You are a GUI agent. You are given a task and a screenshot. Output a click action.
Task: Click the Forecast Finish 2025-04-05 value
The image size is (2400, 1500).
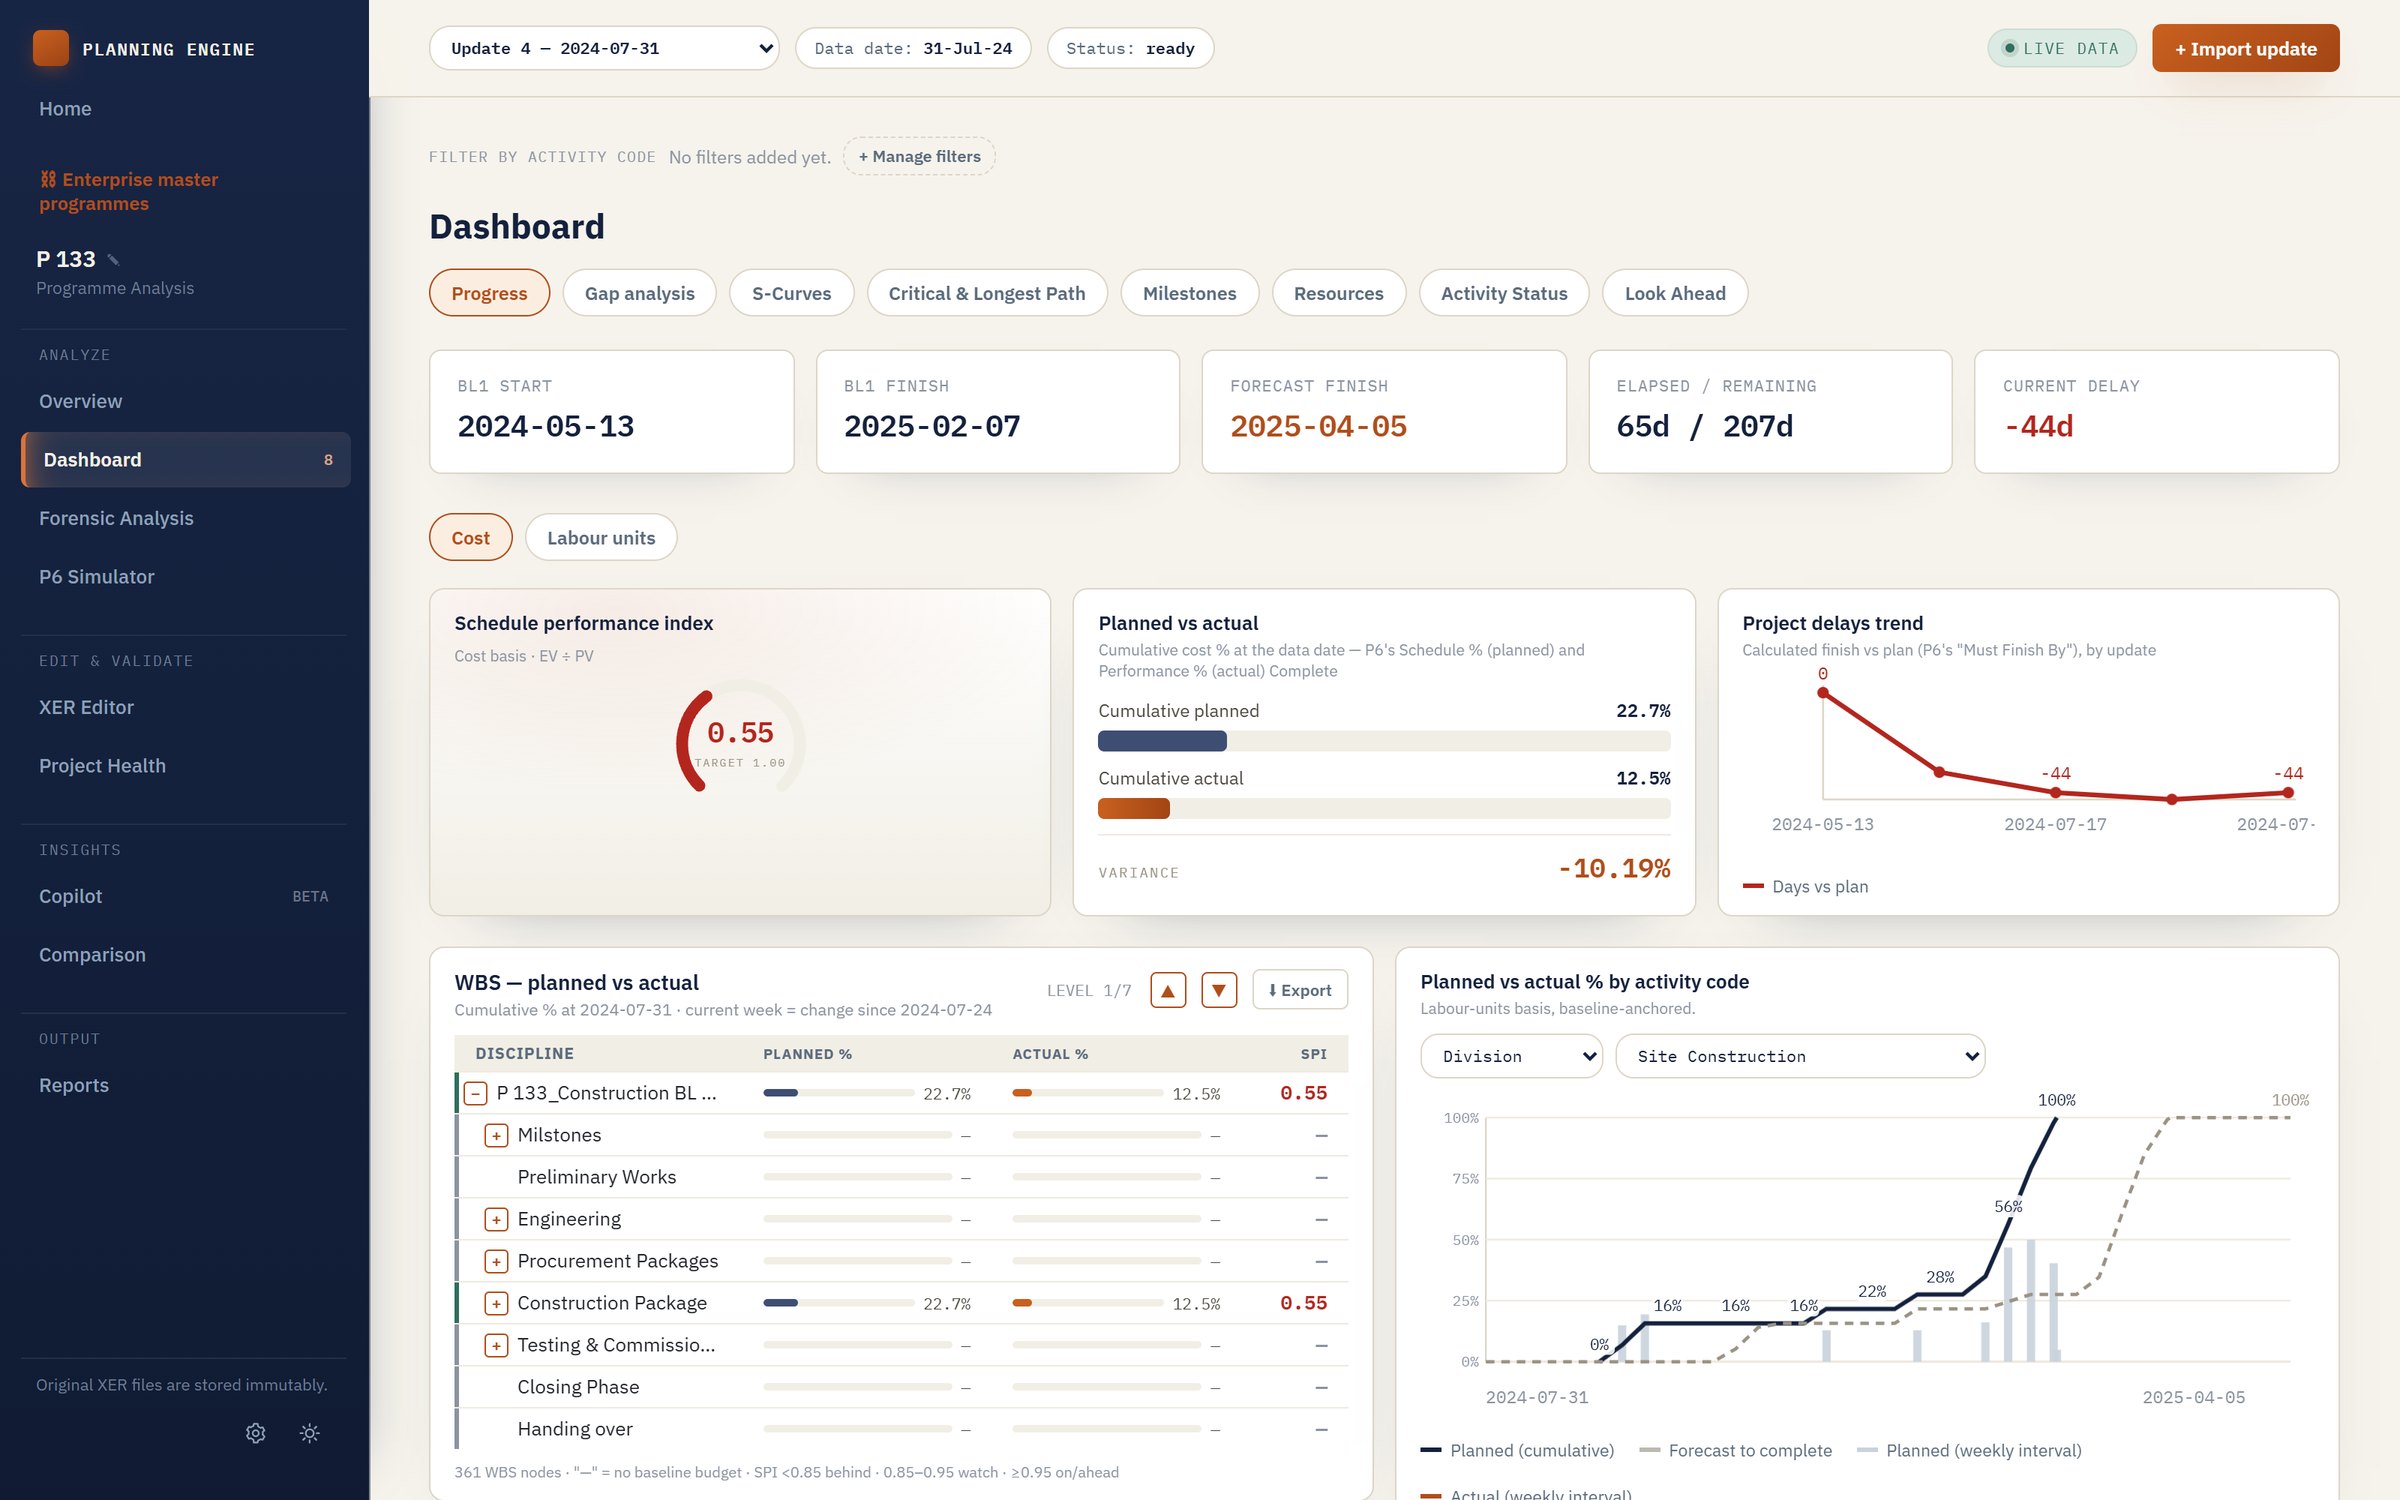(x=1318, y=426)
